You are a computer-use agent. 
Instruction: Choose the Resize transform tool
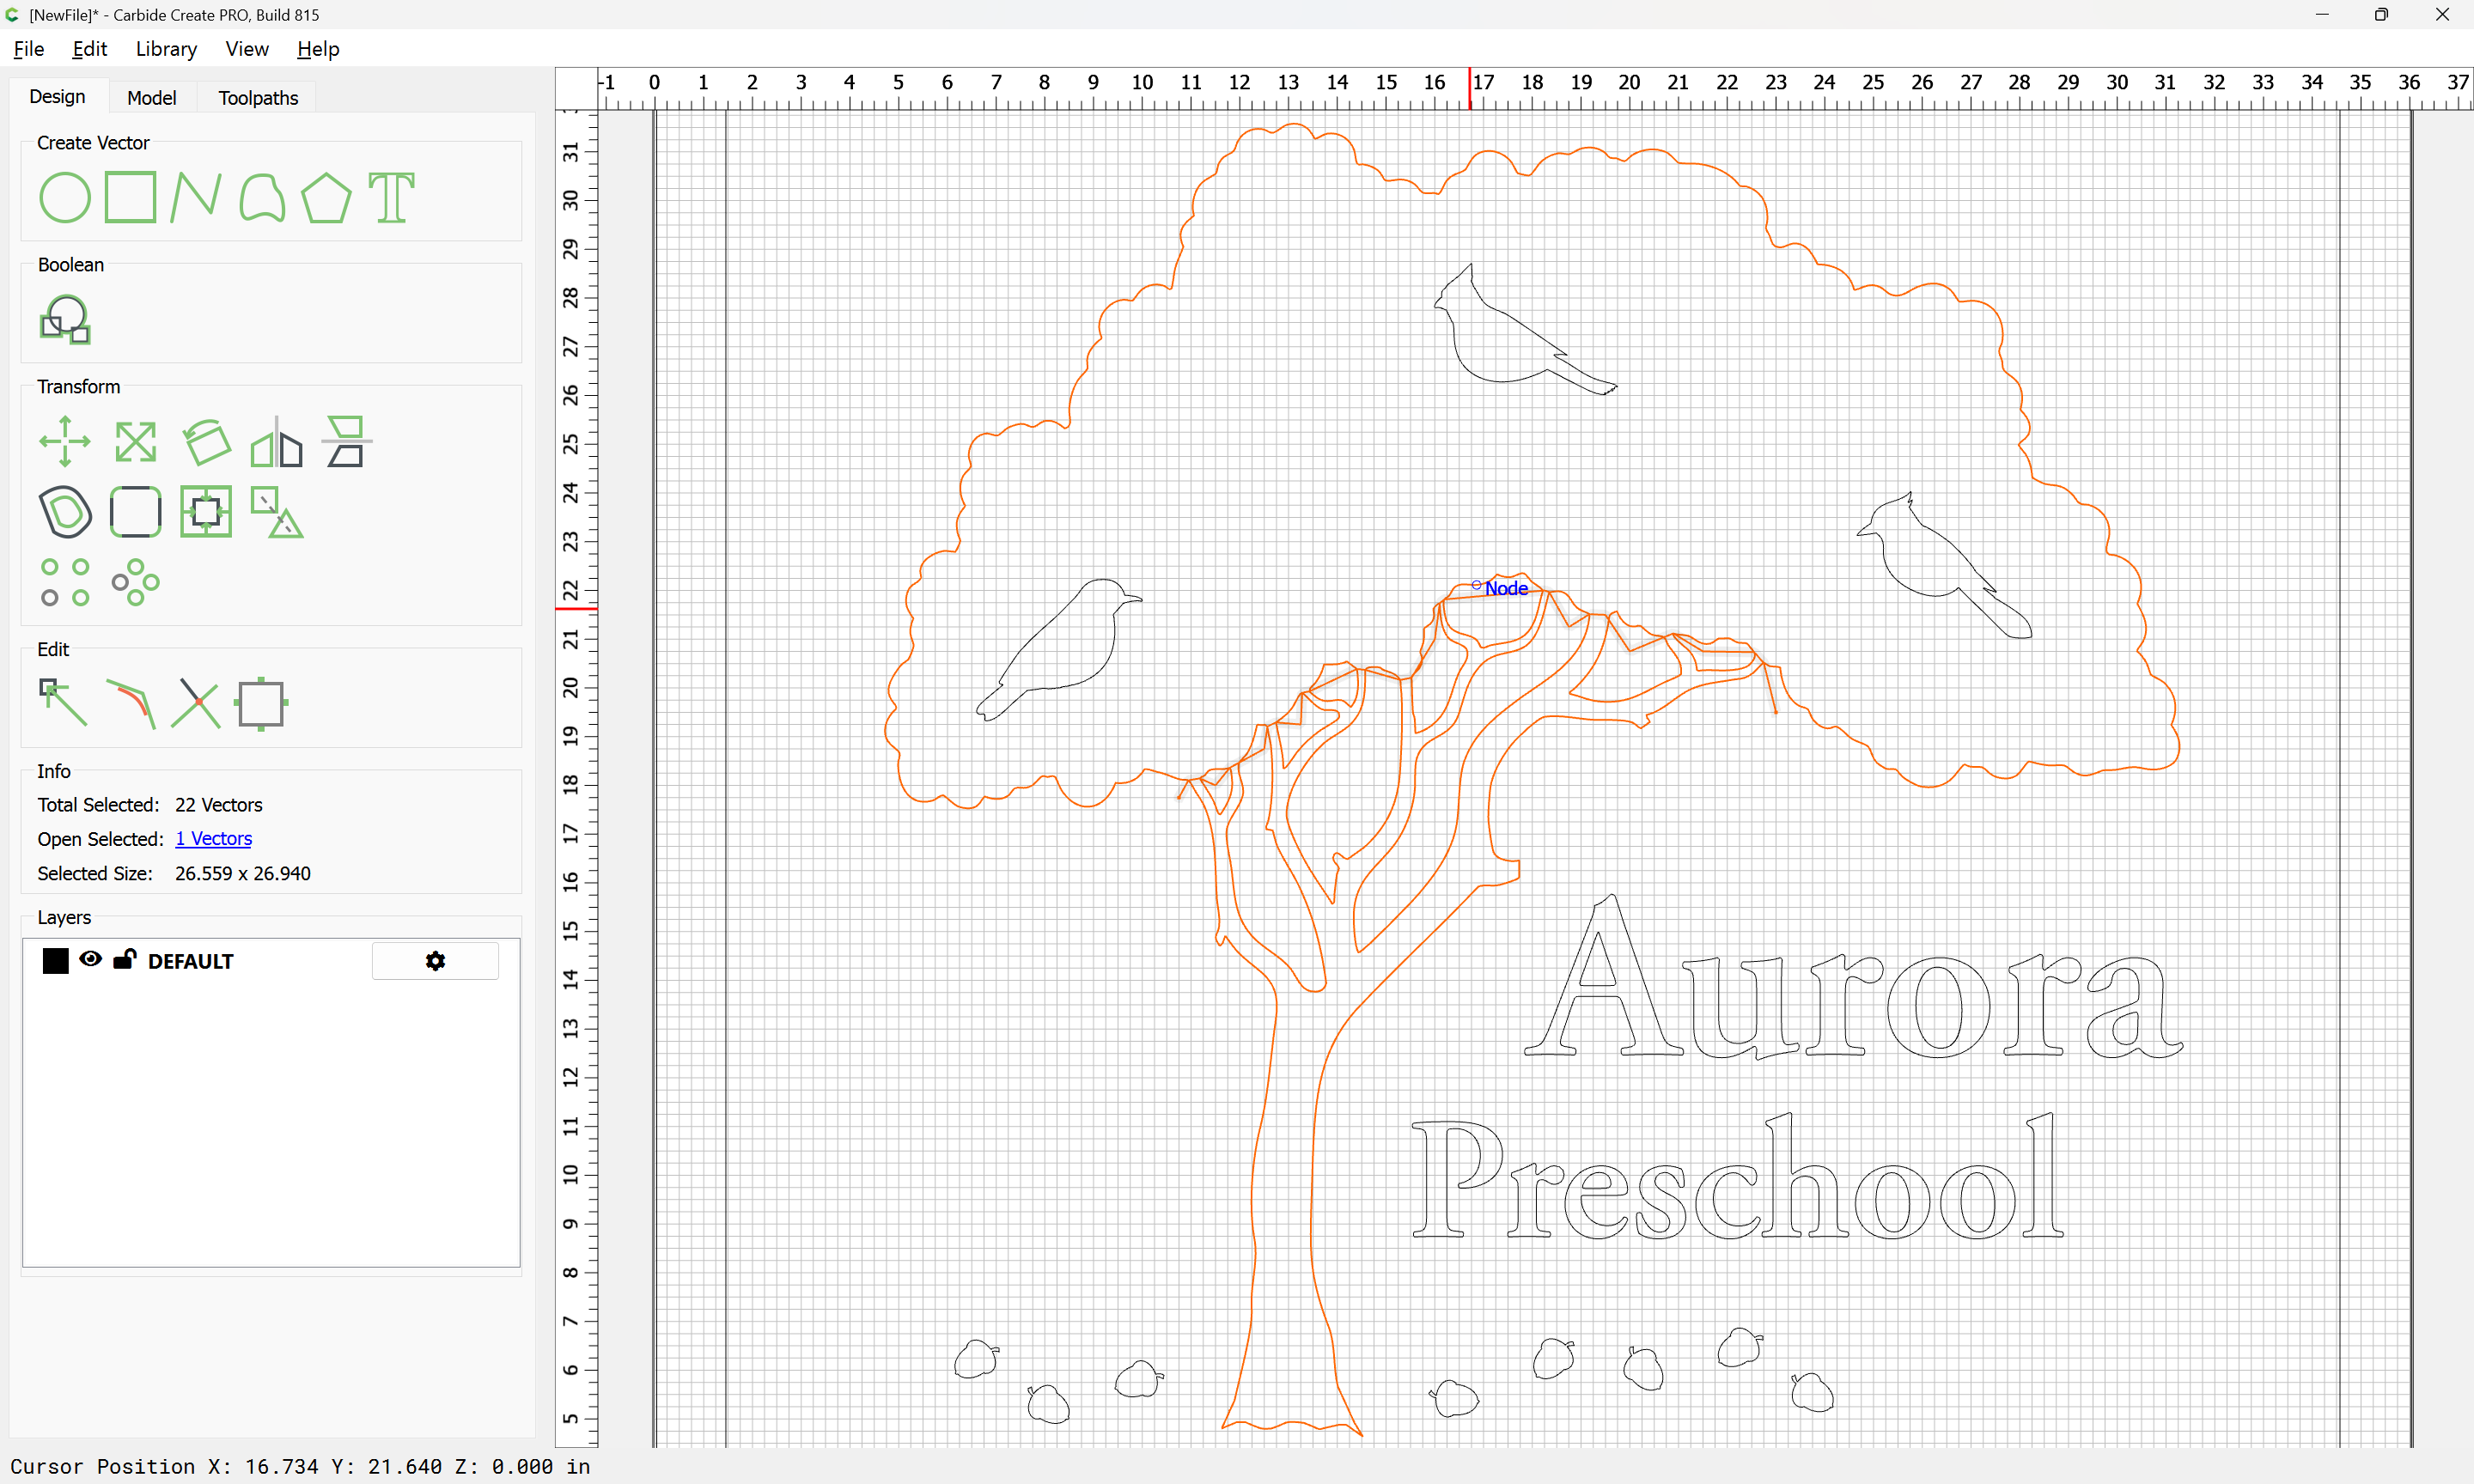136,441
